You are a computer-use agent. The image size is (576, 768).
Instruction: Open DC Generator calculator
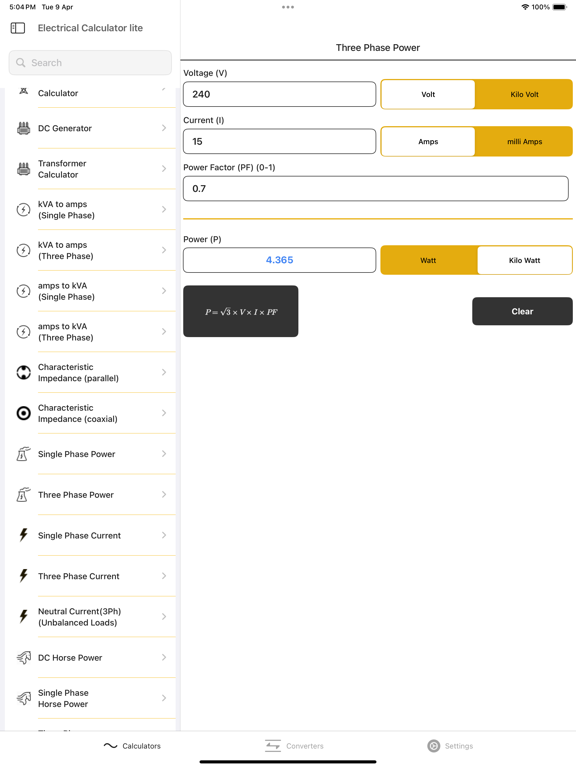(x=91, y=128)
